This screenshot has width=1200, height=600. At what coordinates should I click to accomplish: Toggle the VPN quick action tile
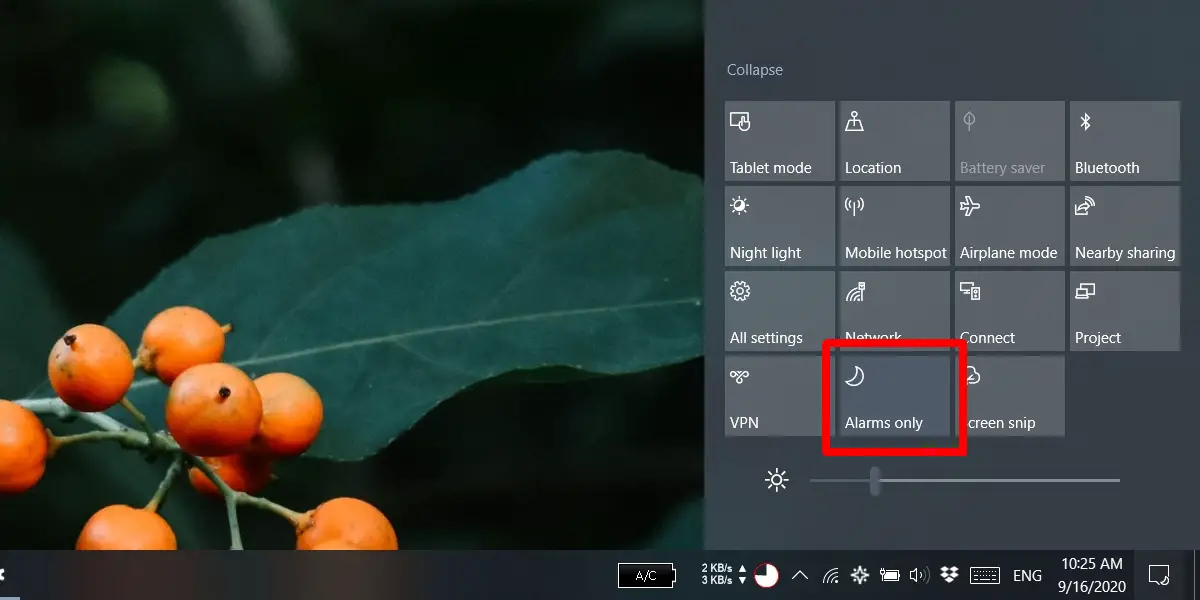point(779,396)
